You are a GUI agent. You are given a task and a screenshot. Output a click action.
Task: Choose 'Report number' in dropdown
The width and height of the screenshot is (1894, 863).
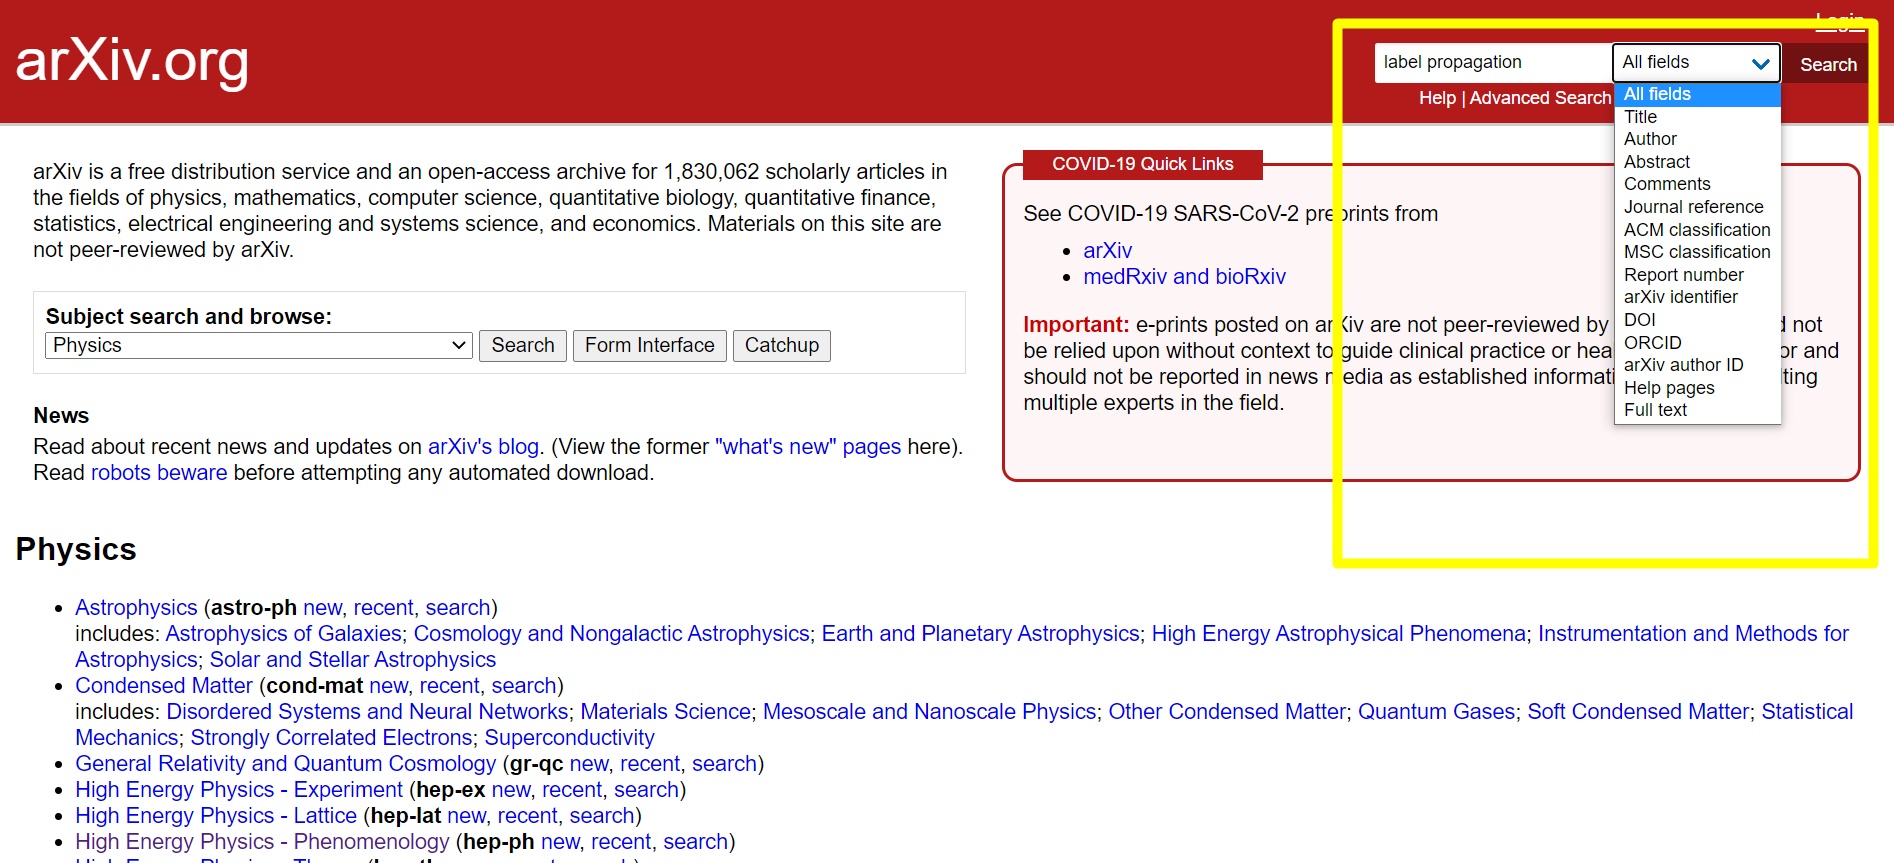1697,275
